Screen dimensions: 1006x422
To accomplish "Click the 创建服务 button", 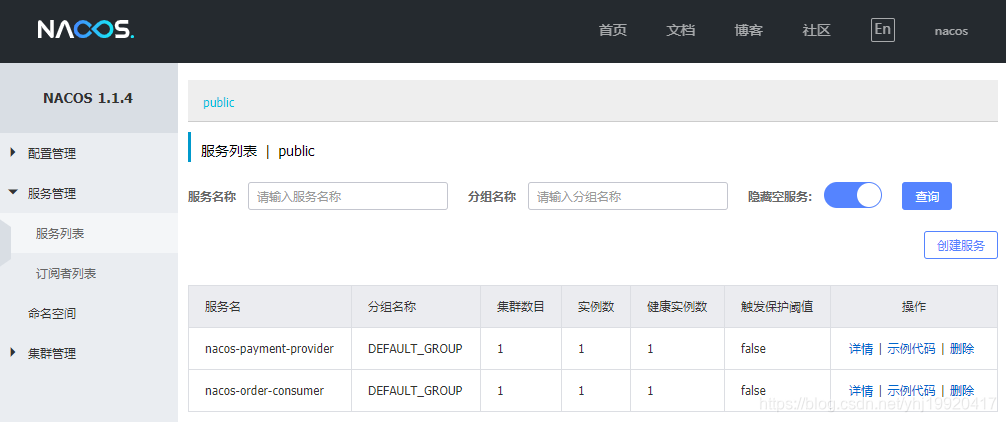I will [960, 245].
